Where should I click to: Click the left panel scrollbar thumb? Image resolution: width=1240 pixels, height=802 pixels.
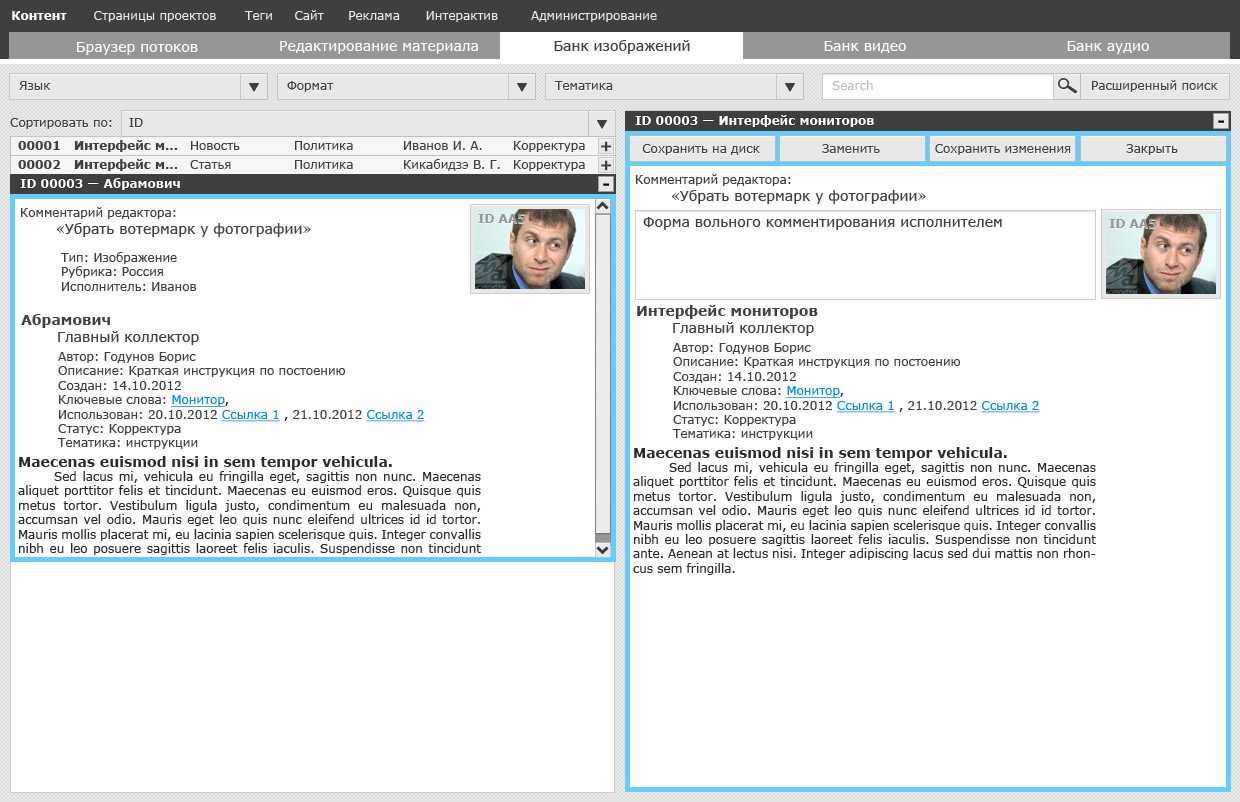pyautogui.click(x=602, y=376)
